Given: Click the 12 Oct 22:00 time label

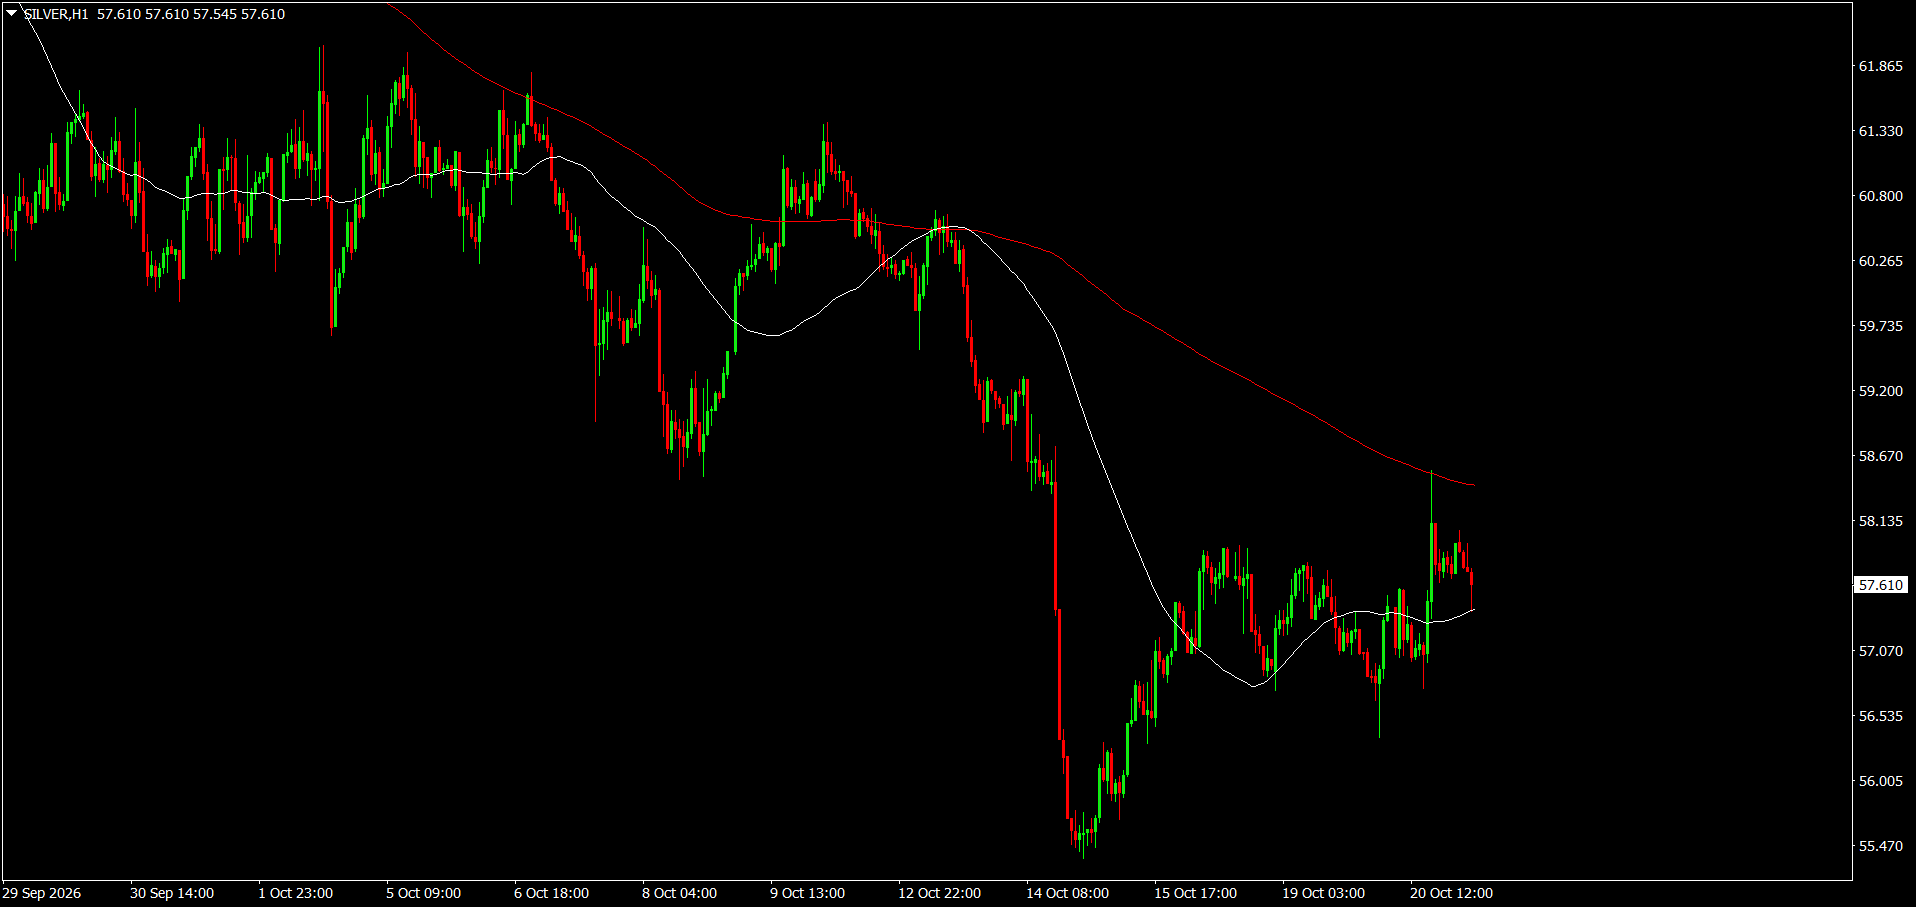Looking at the screenshot, I should pos(940,893).
